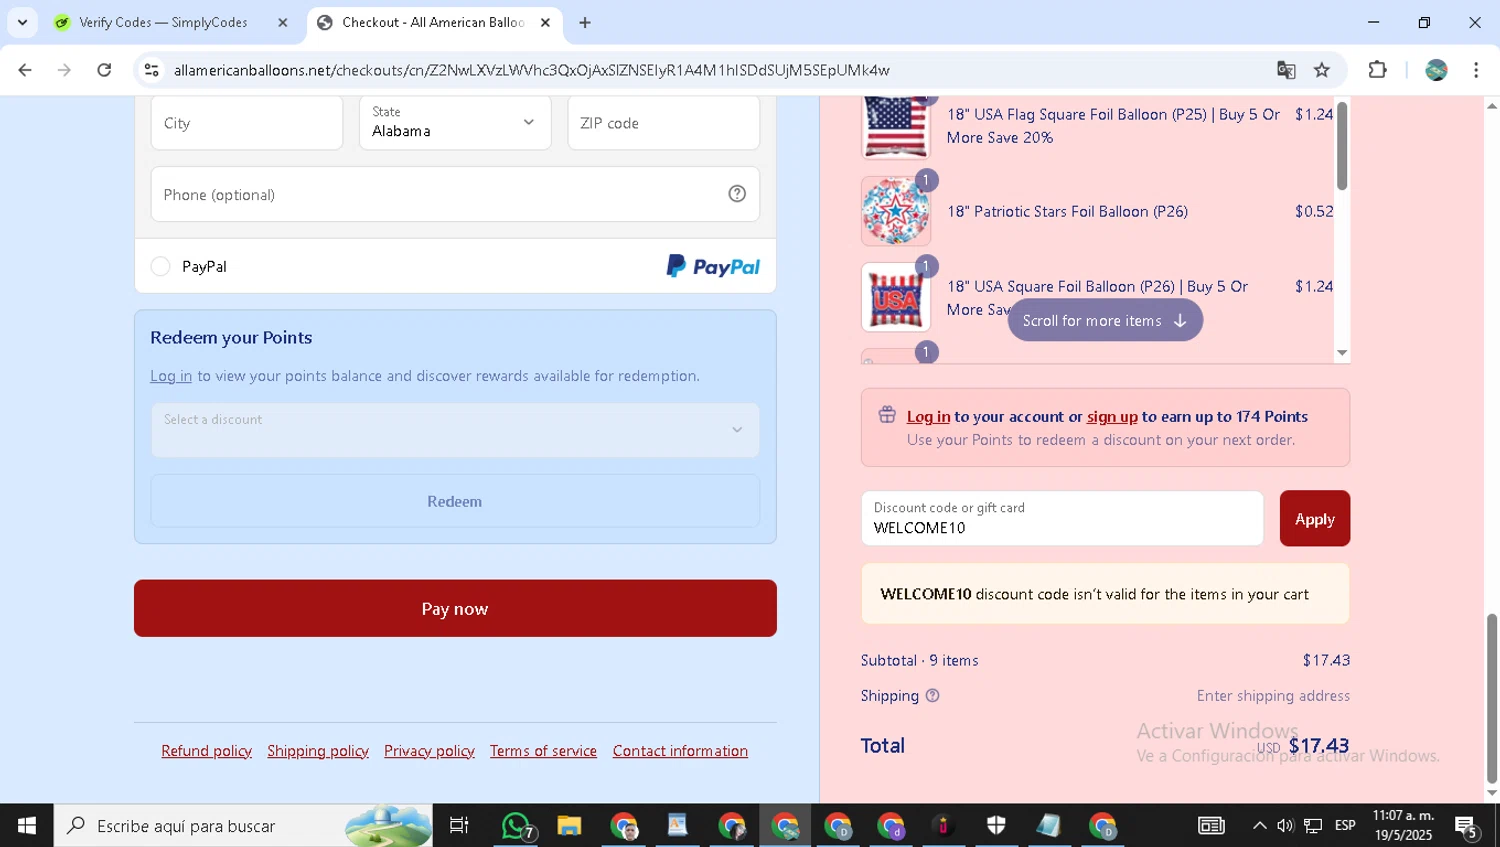The width and height of the screenshot is (1500, 847).
Task: Open the Chrome profile avatar
Action: [x=1437, y=70]
